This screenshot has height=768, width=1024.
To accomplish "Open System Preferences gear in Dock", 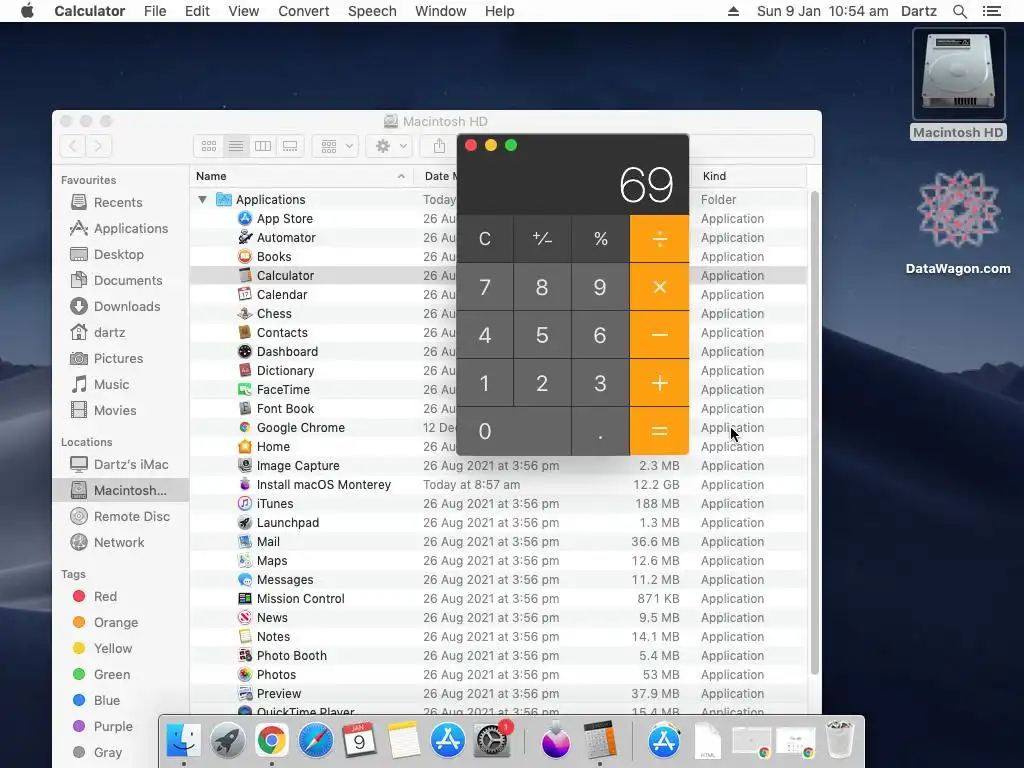I will coord(491,741).
